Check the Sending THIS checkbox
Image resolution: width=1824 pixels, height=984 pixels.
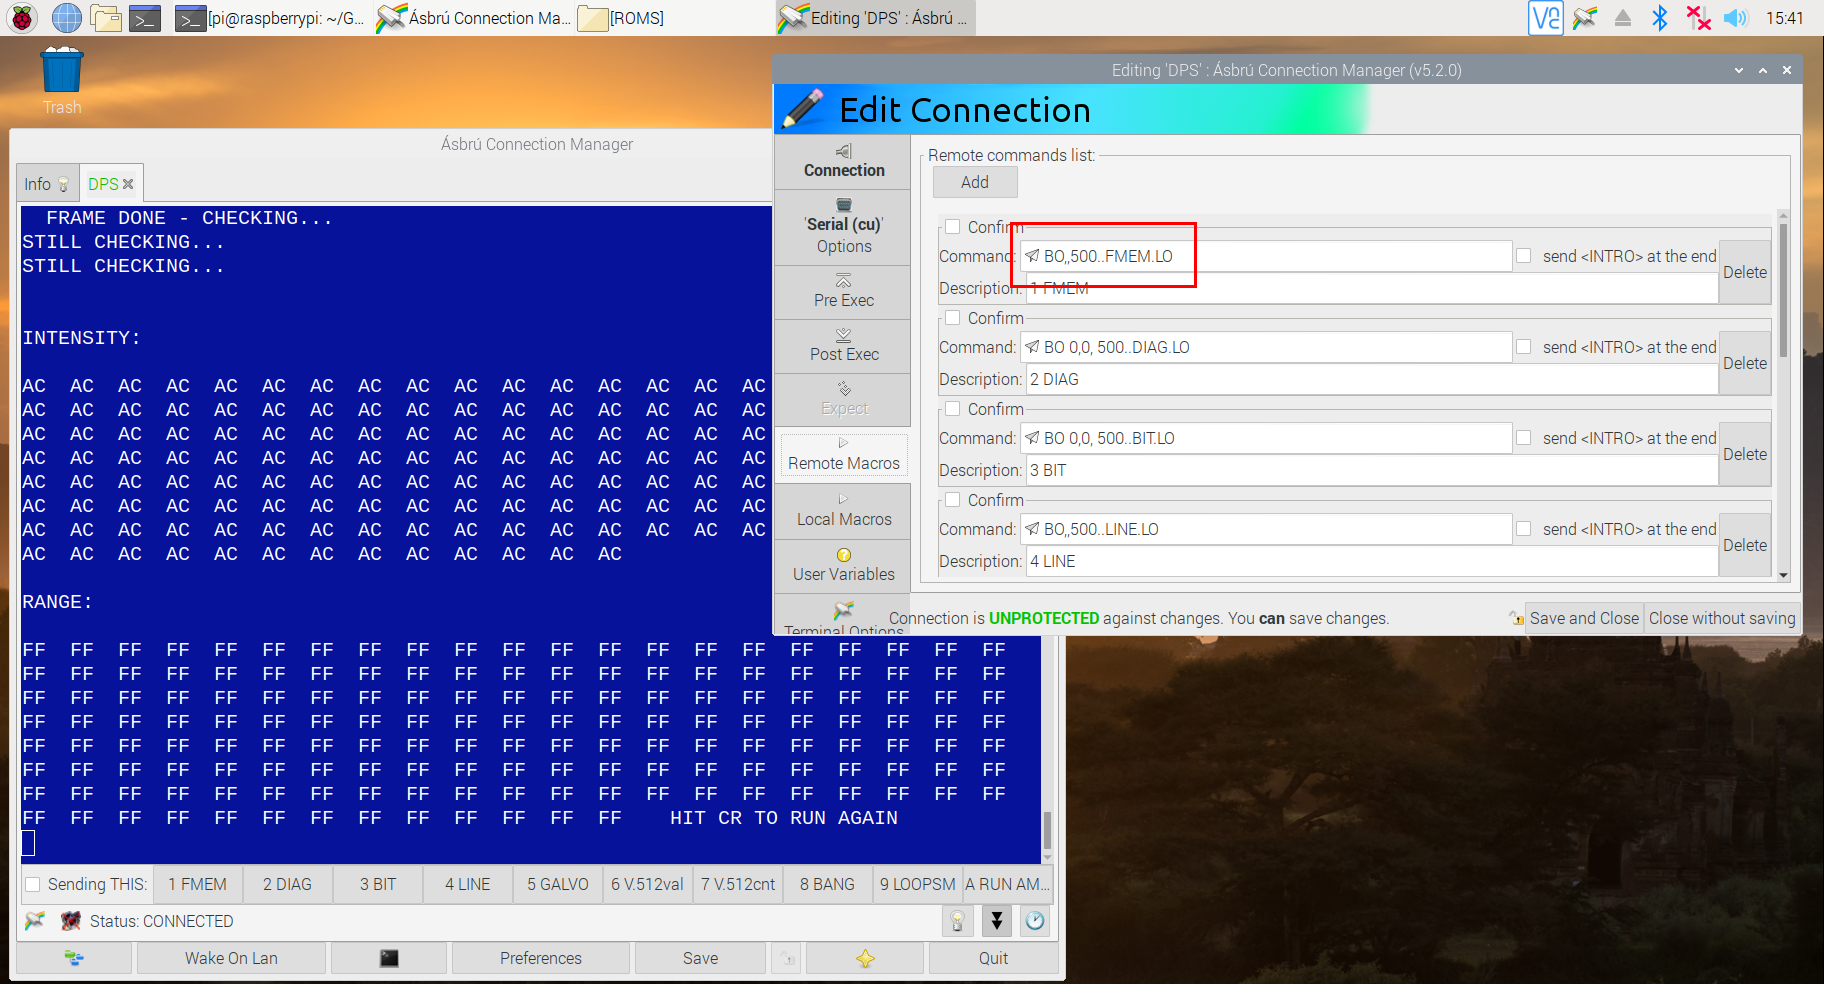point(33,884)
